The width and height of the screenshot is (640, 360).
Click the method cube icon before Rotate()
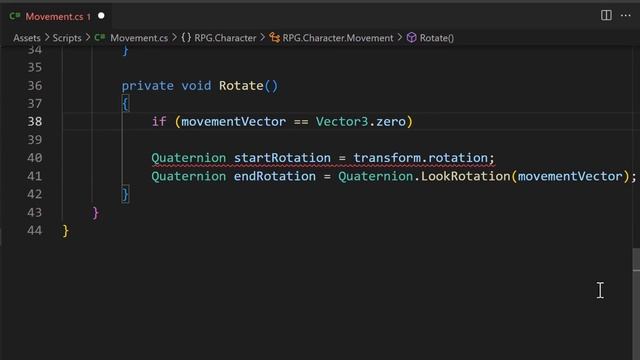tap(411, 38)
